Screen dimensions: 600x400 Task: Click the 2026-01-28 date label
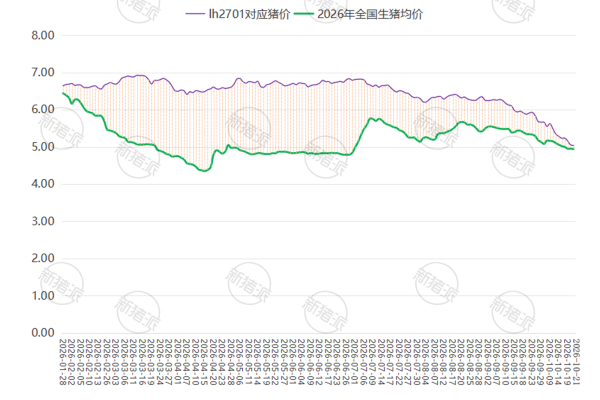point(63,362)
